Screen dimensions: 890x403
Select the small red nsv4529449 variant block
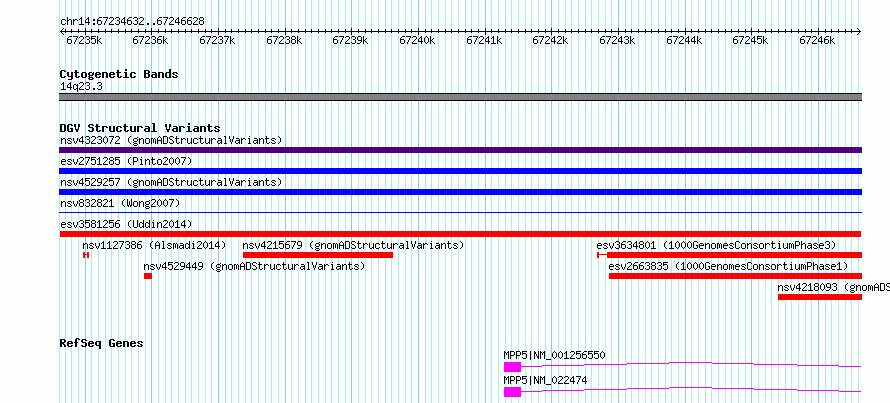[x=148, y=276]
